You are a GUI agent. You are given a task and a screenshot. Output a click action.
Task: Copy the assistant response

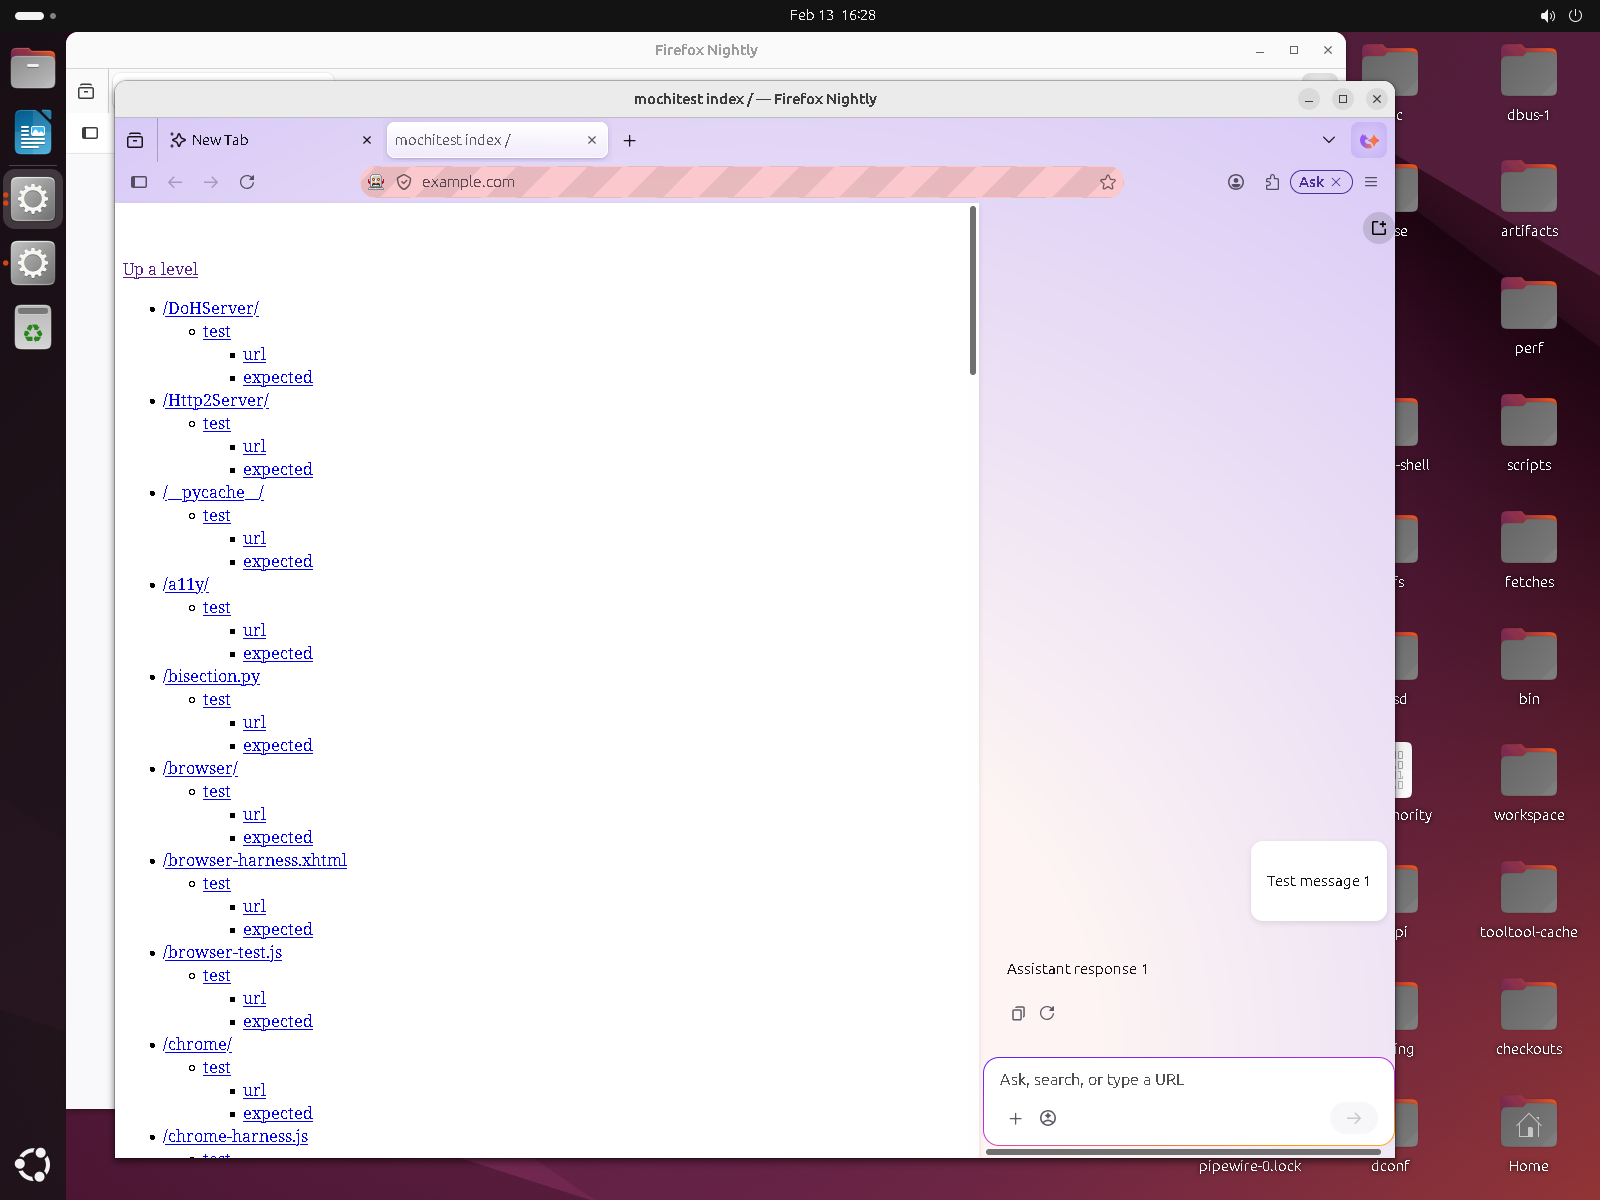click(x=1018, y=1013)
